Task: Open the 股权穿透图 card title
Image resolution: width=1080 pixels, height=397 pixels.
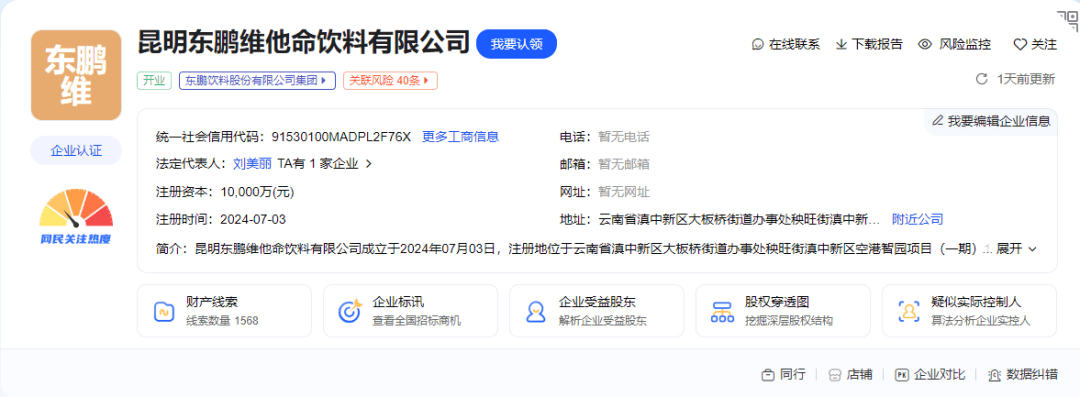Action: [777, 303]
